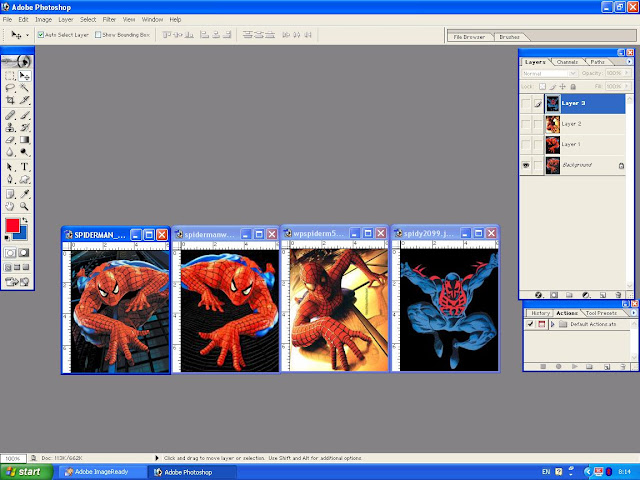Select the Eraser tool
The image size is (640, 480).
point(10,140)
